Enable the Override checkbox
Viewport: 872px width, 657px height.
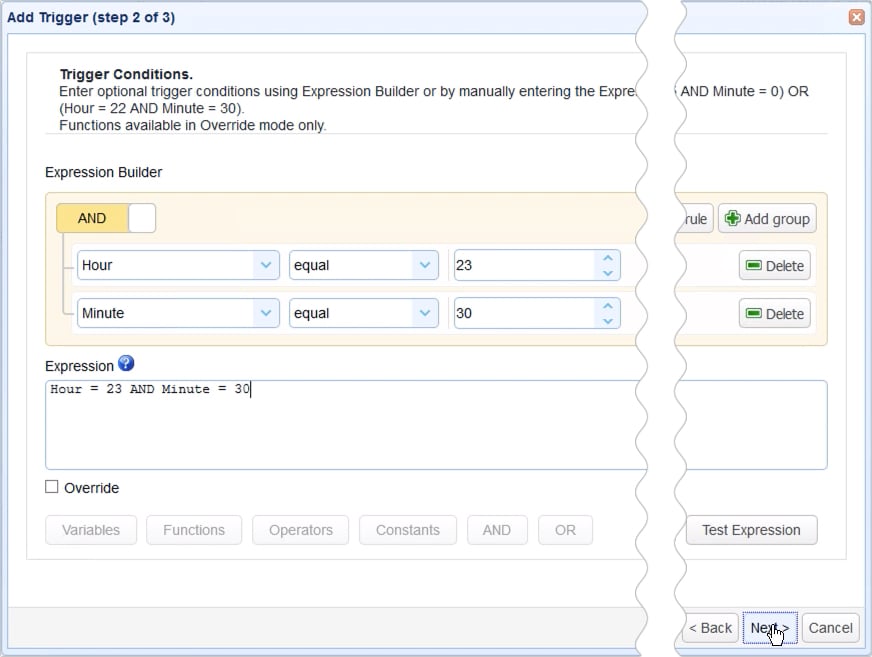(x=51, y=488)
